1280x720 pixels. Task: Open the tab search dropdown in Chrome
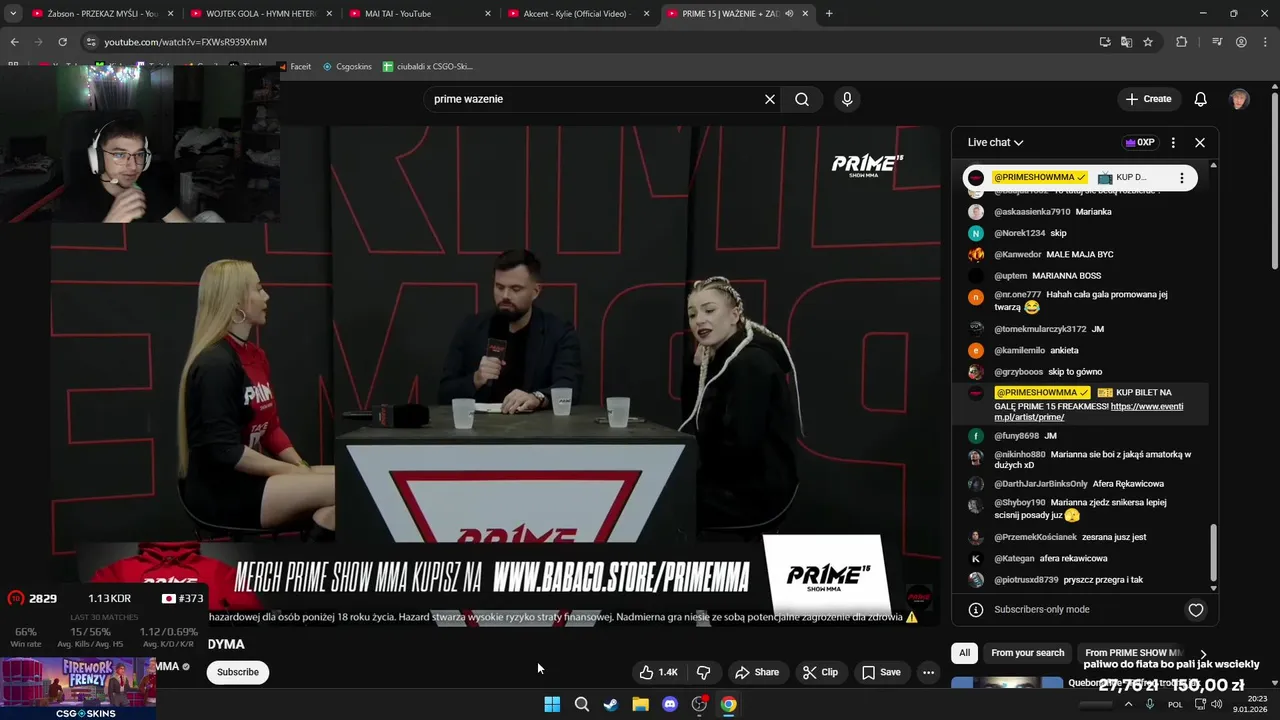[13, 14]
